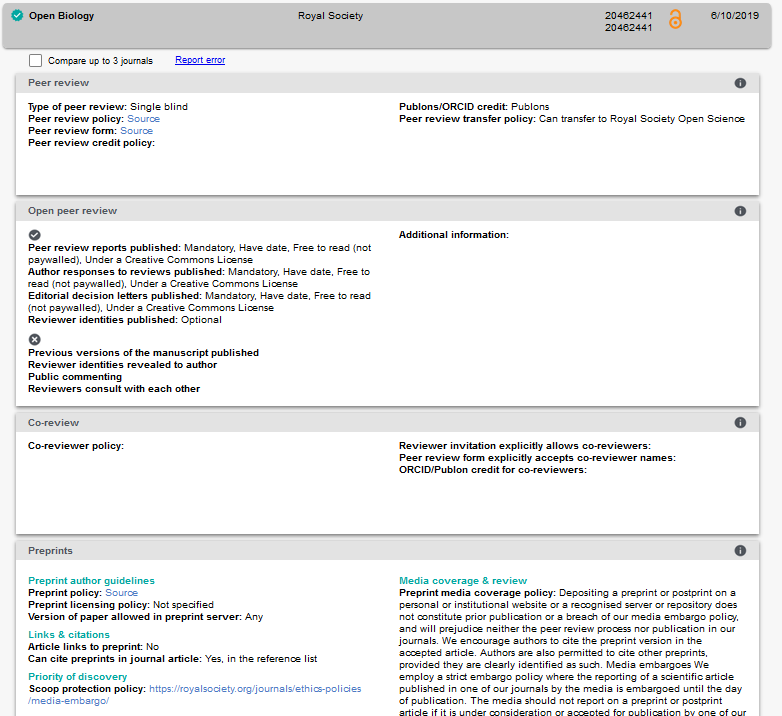782x716 pixels.
Task: Click the 6/10/2019 date
Action: tap(735, 15)
